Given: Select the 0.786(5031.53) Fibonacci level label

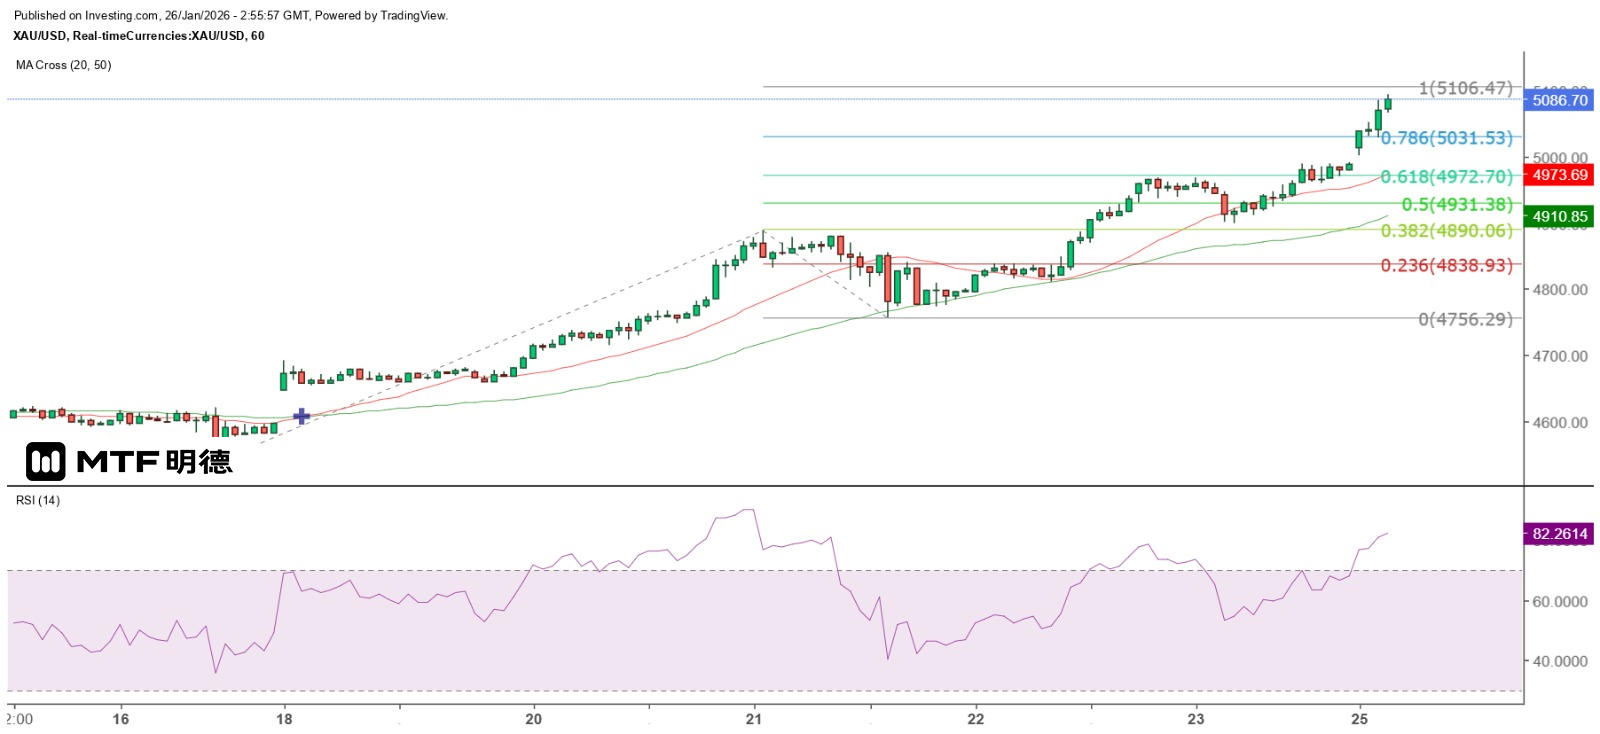Looking at the screenshot, I should [x=1446, y=138].
